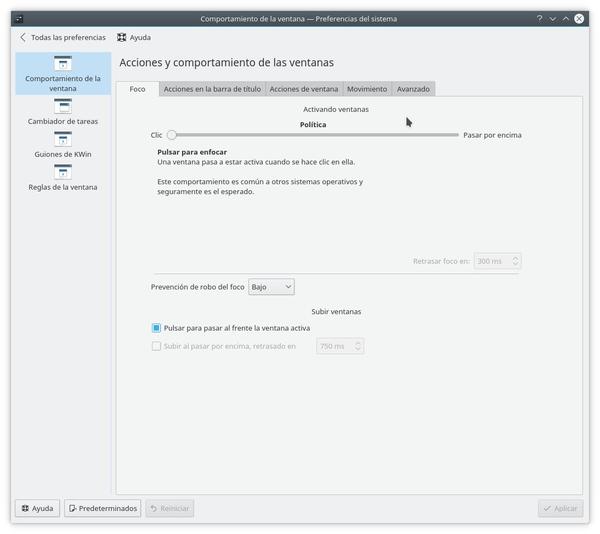Click the Aplicar button
600x534 pixels.
click(x=561, y=508)
